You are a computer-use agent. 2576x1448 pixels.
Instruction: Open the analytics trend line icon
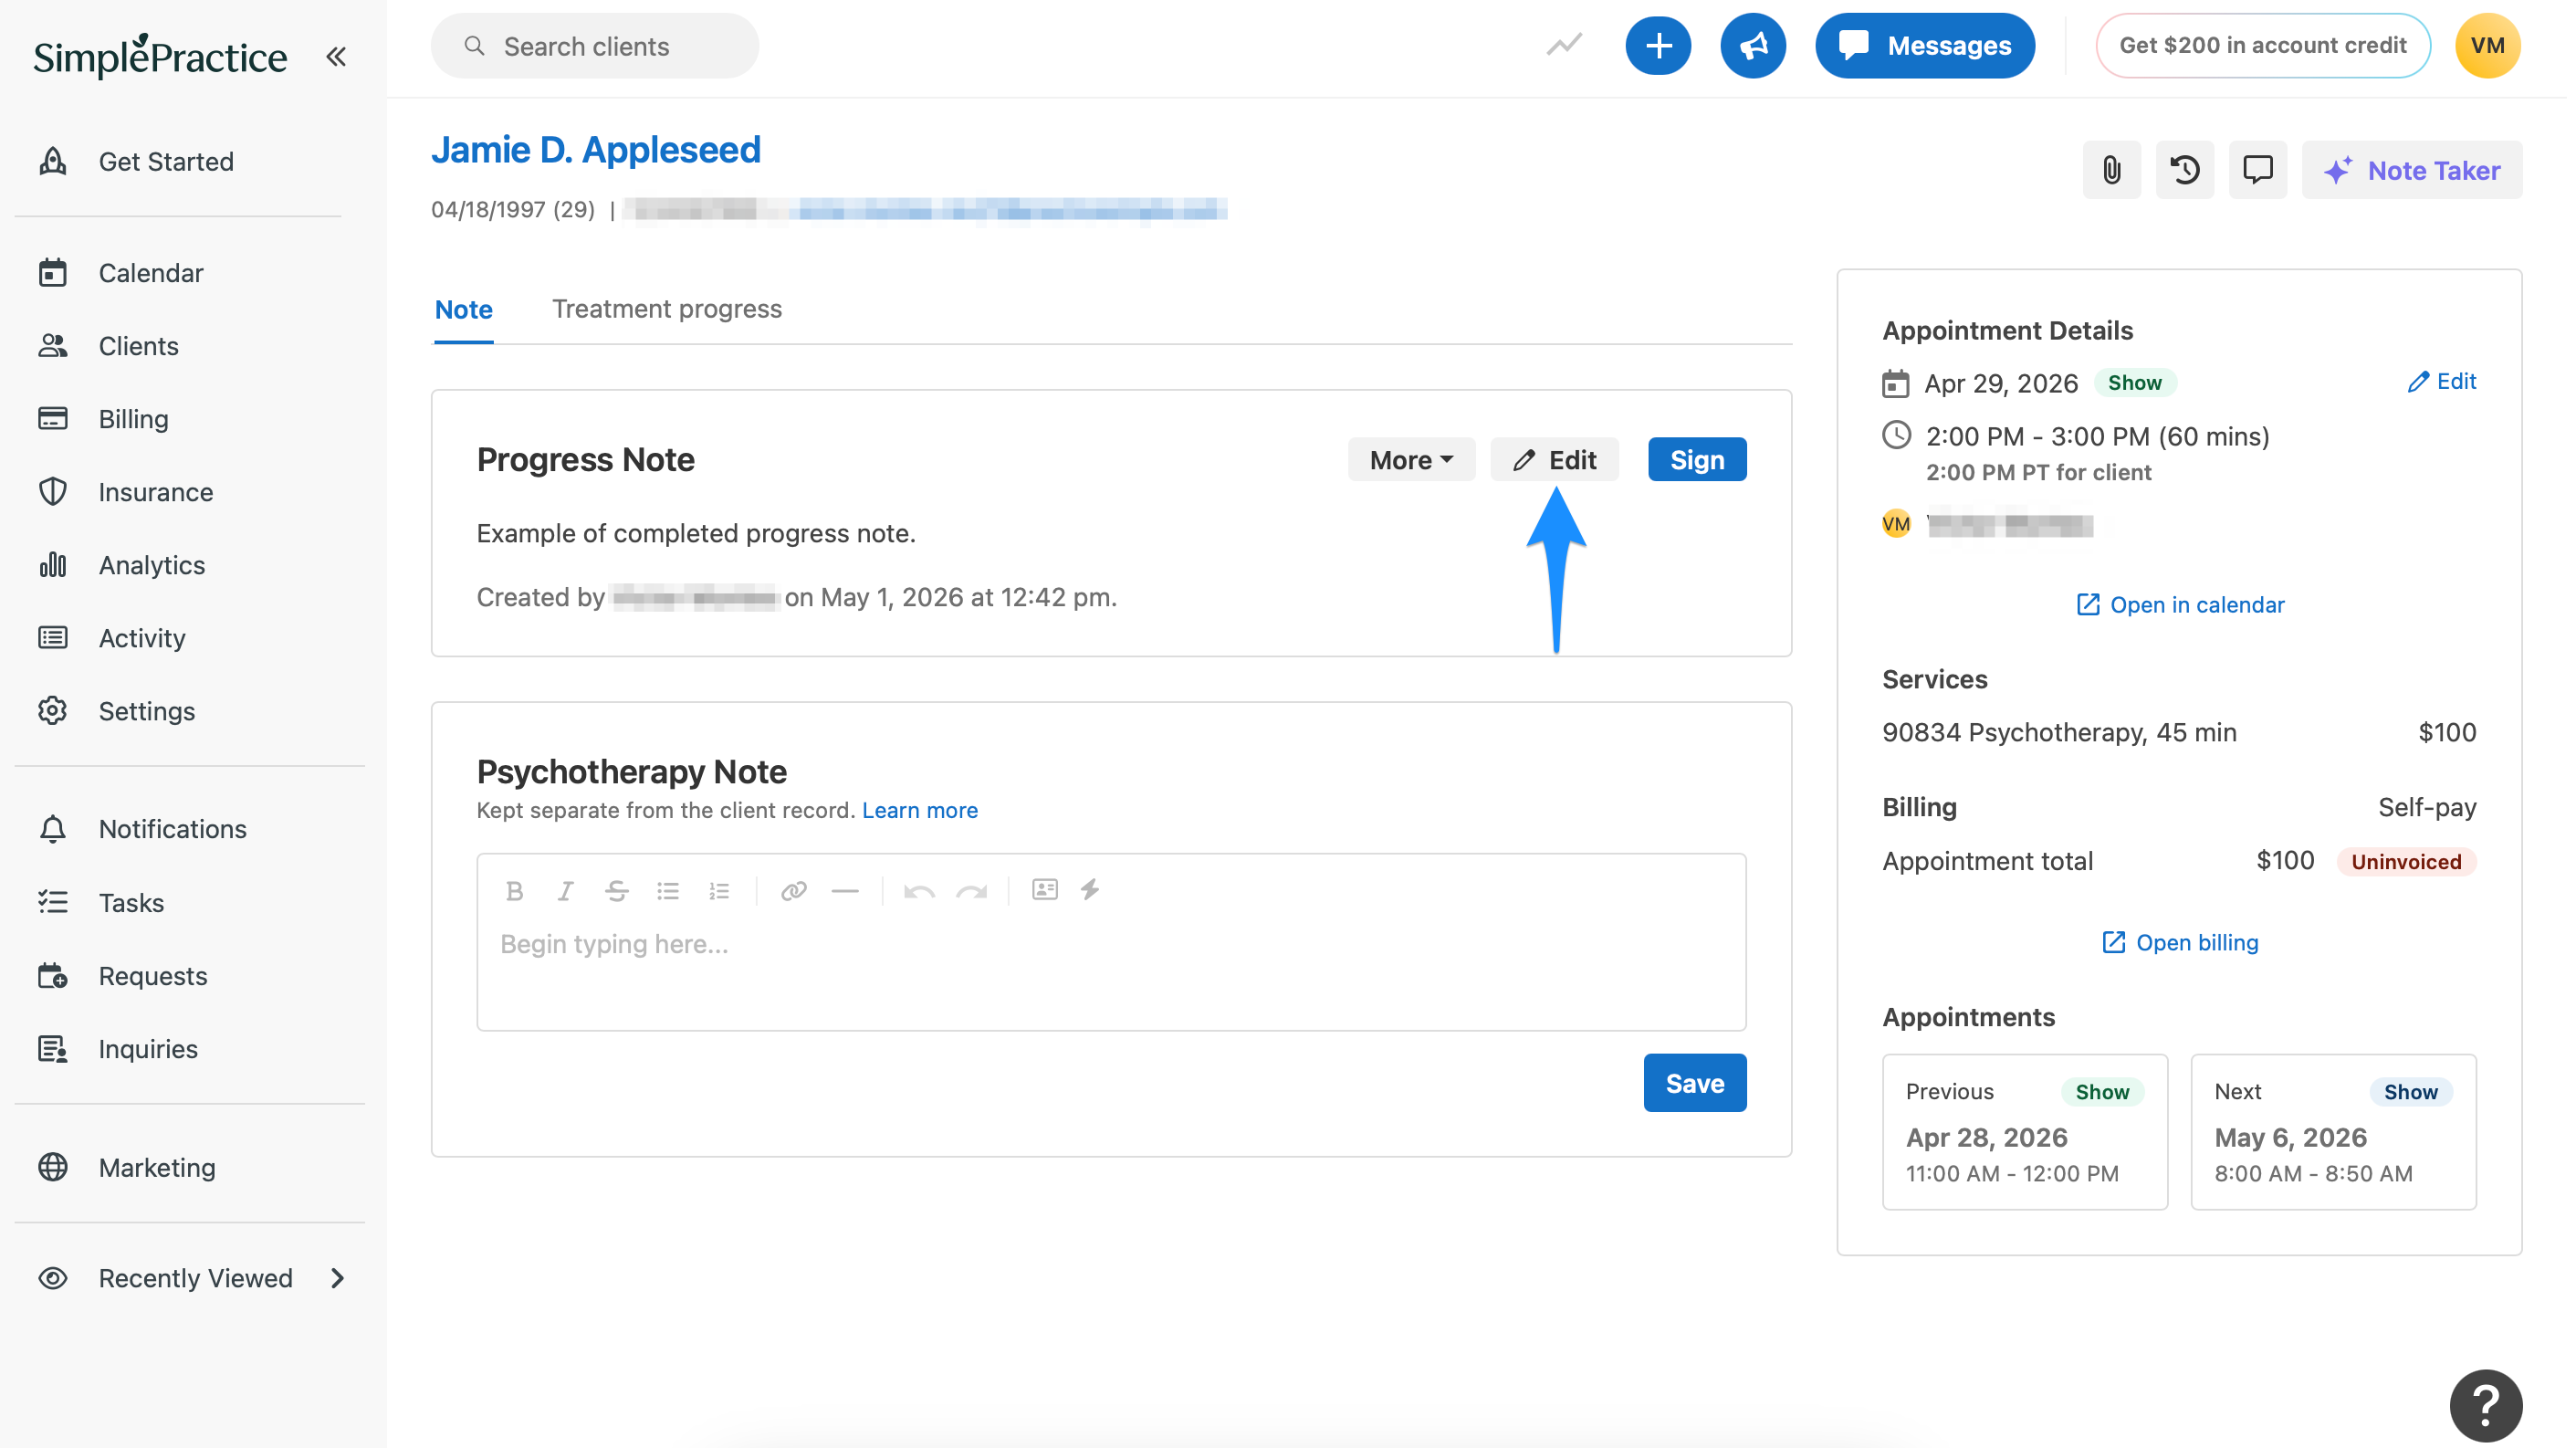click(1564, 45)
